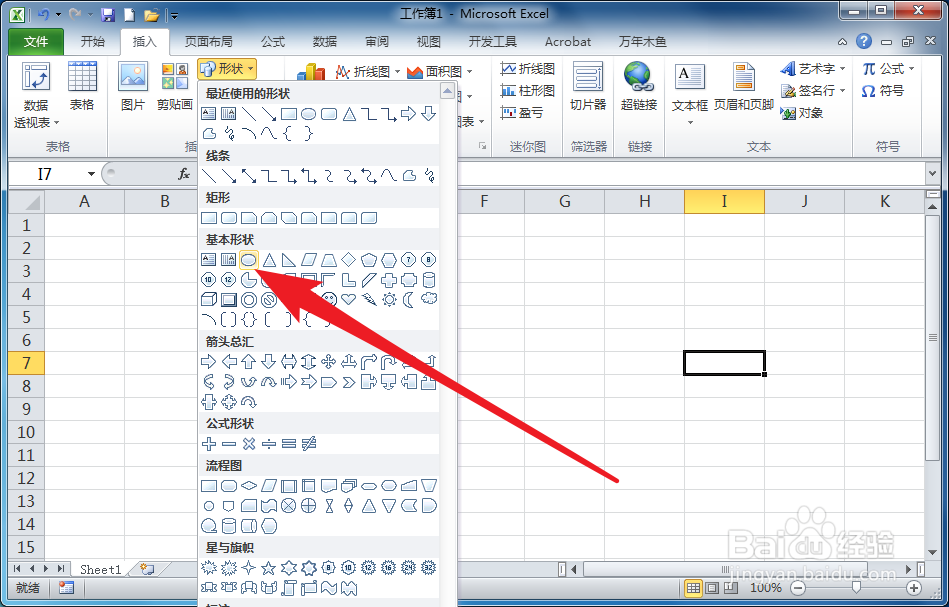Select the 5-Point Star in 星与旗帜
The height and width of the screenshot is (607, 949).
coord(269,568)
